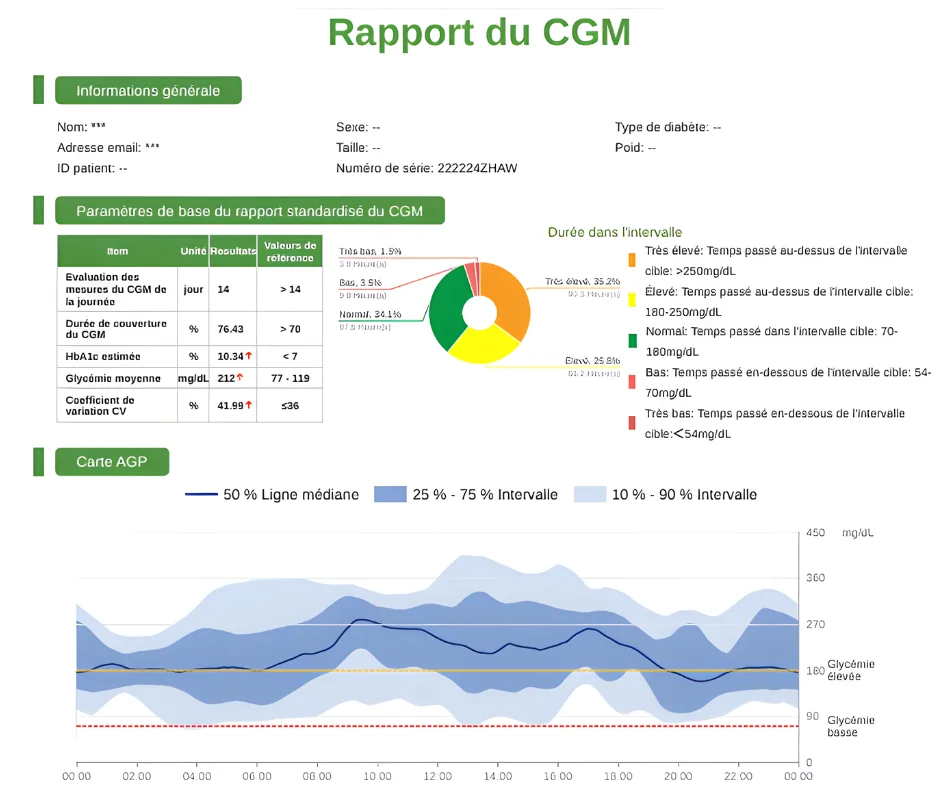Click the green bar beside Informations générale
This screenshot has height=788, width=940.
[x=38, y=90]
